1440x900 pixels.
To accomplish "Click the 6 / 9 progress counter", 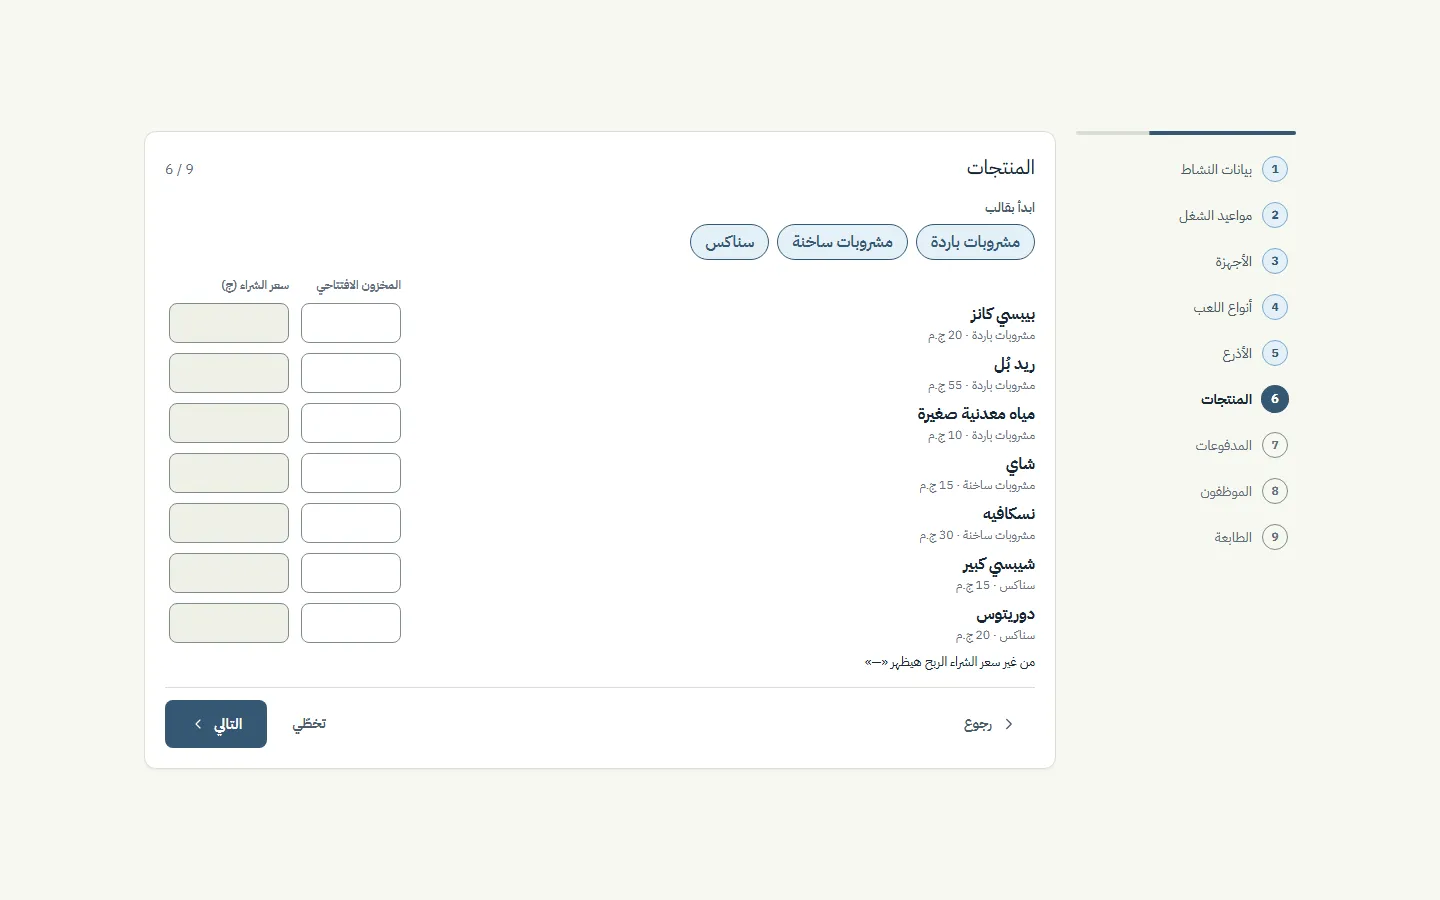I will click(x=180, y=169).
